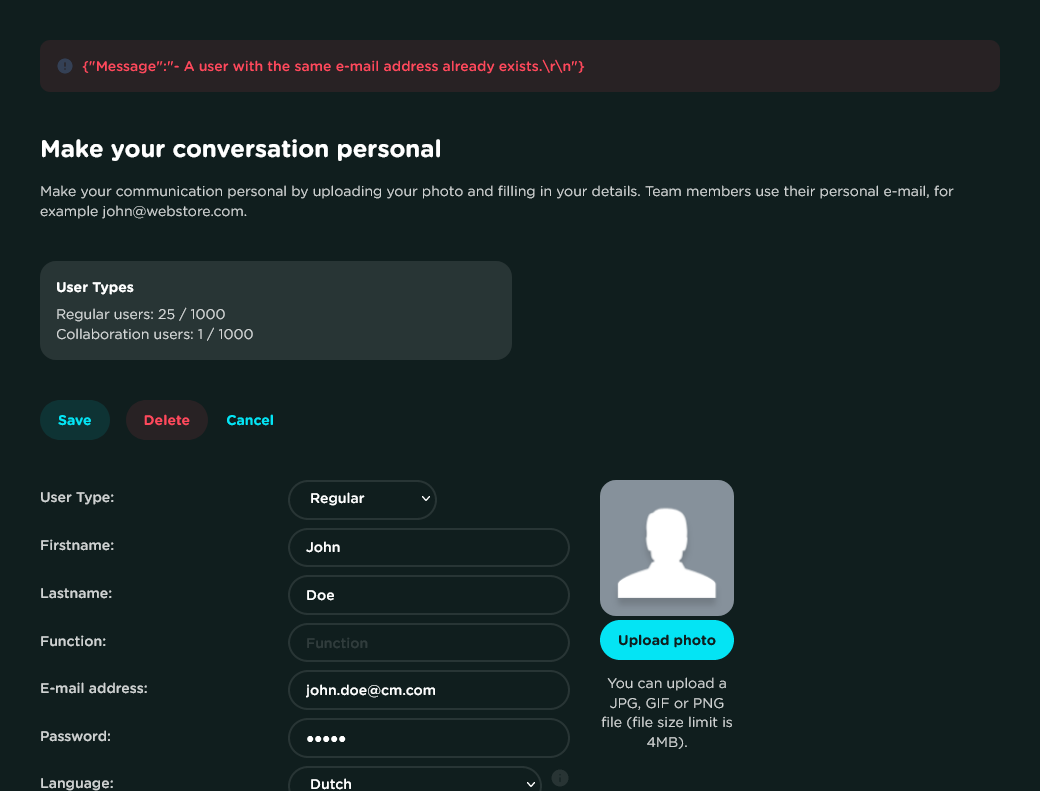Click the User Types summary heading

[x=95, y=288]
